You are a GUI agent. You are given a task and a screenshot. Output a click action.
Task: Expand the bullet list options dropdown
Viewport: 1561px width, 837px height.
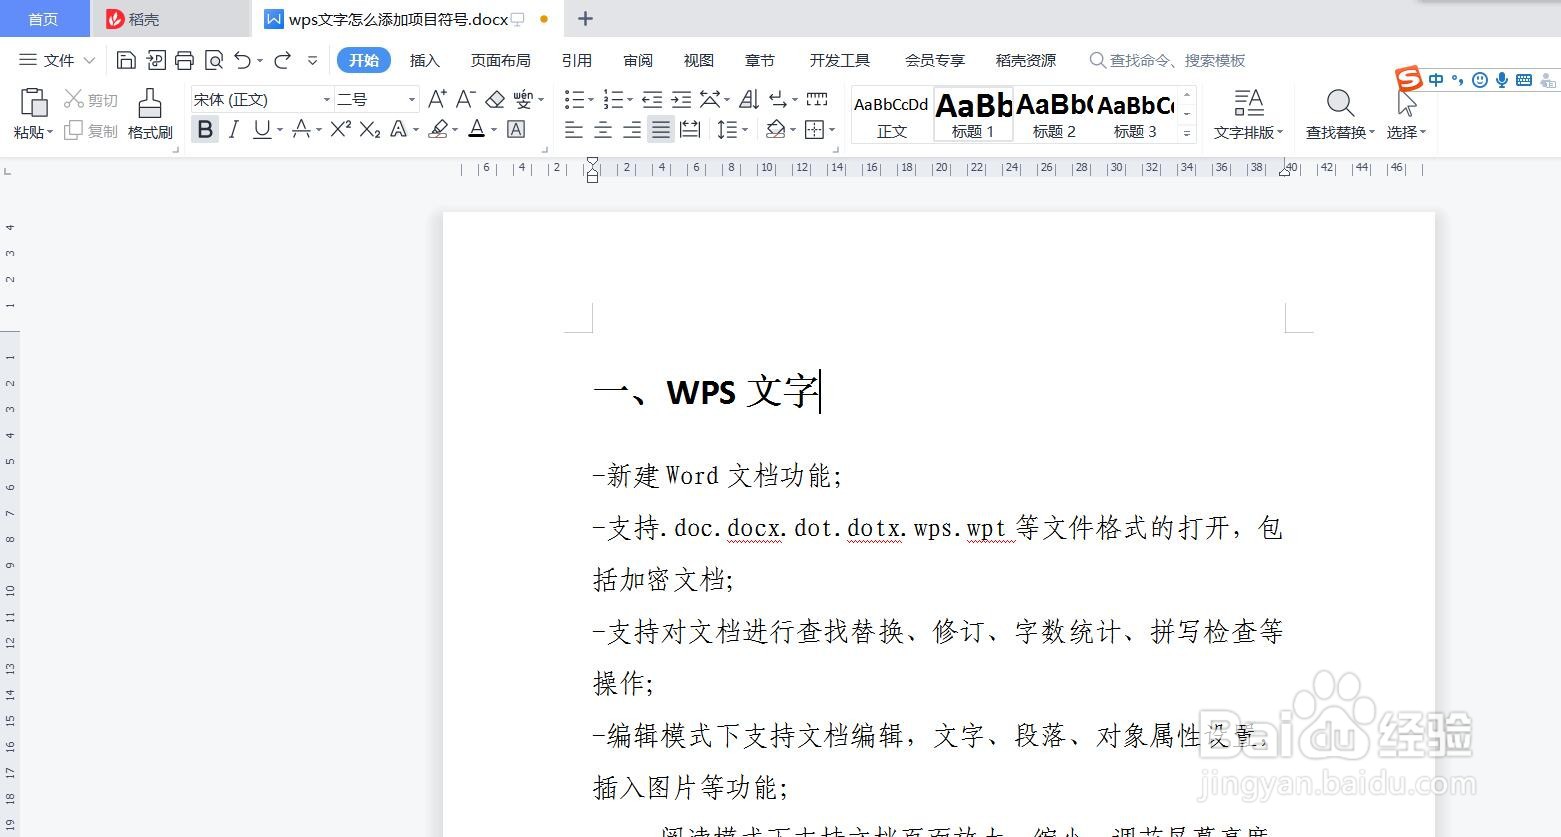click(x=590, y=99)
